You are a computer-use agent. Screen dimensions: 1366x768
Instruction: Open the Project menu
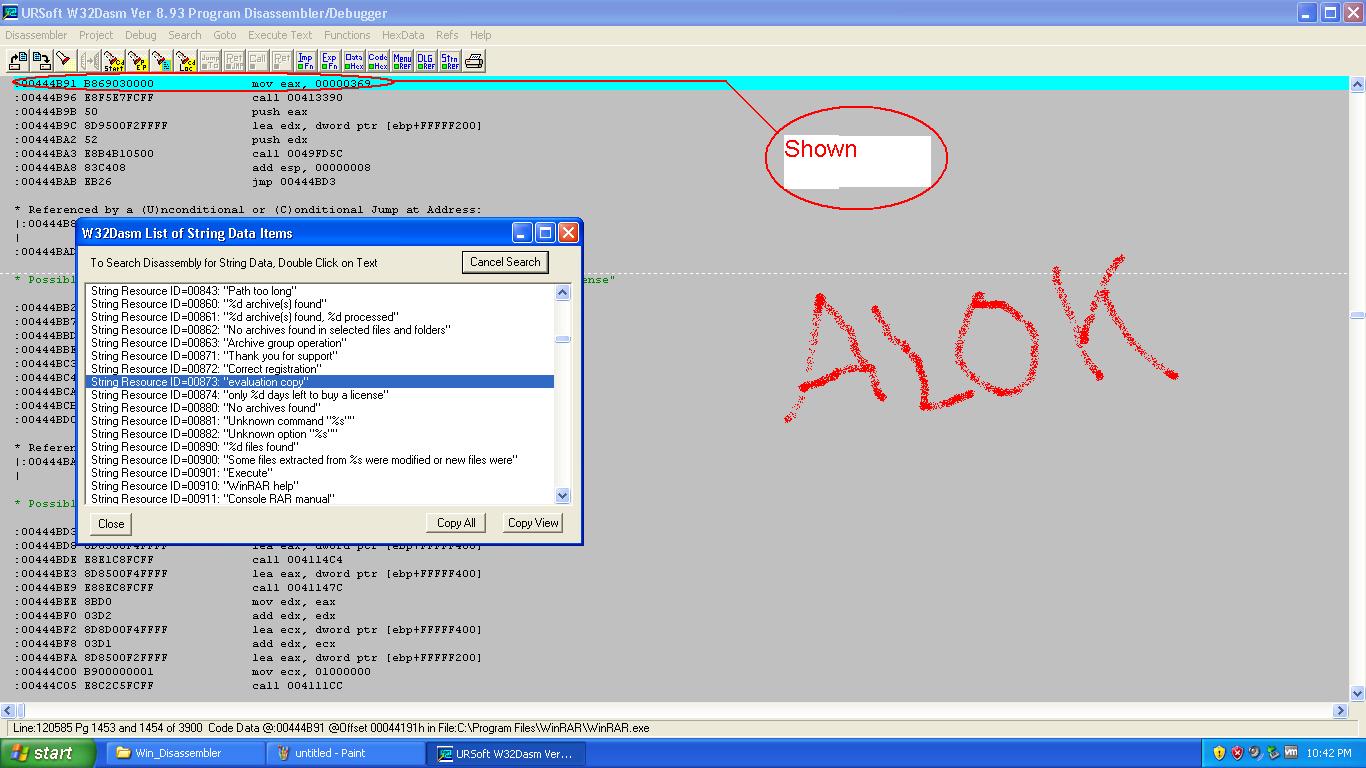(x=96, y=35)
